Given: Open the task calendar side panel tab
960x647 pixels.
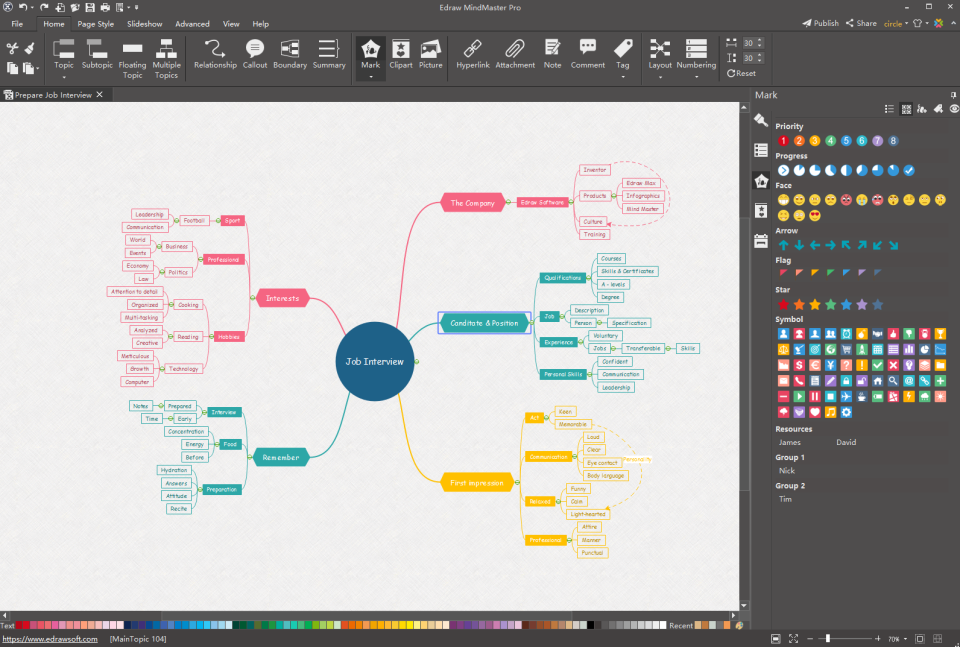Looking at the screenshot, I should [761, 241].
